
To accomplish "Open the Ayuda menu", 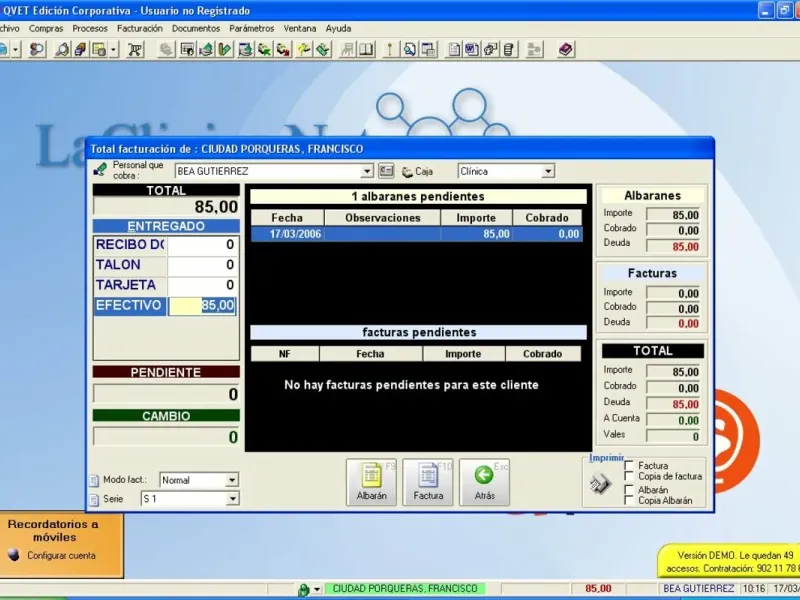I will point(338,29).
